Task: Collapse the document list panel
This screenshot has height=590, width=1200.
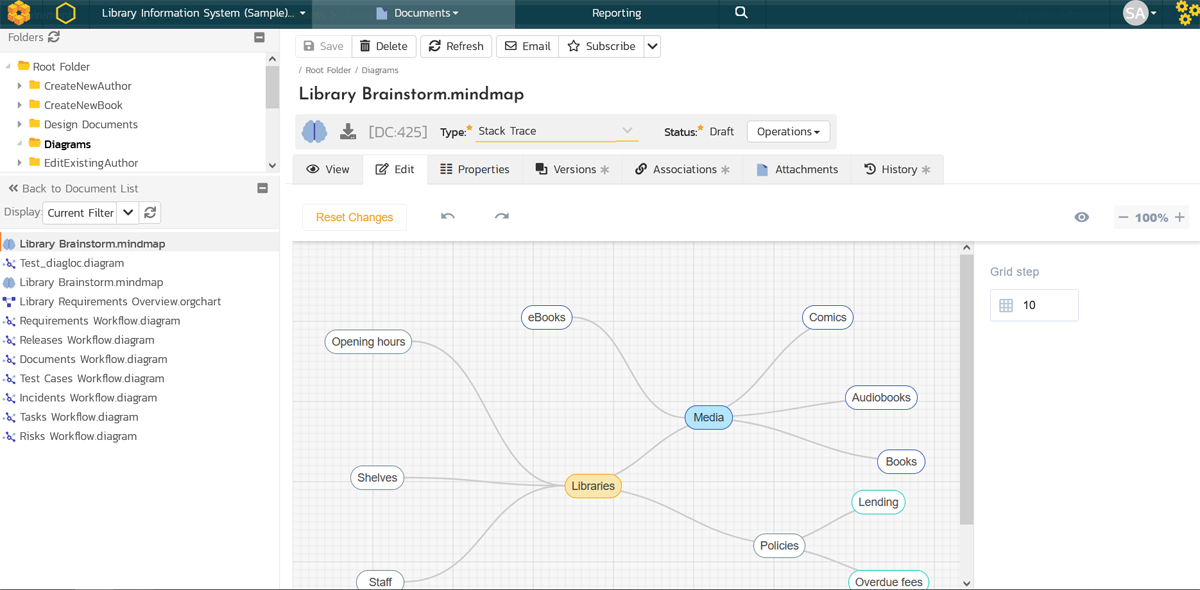Action: (x=262, y=188)
